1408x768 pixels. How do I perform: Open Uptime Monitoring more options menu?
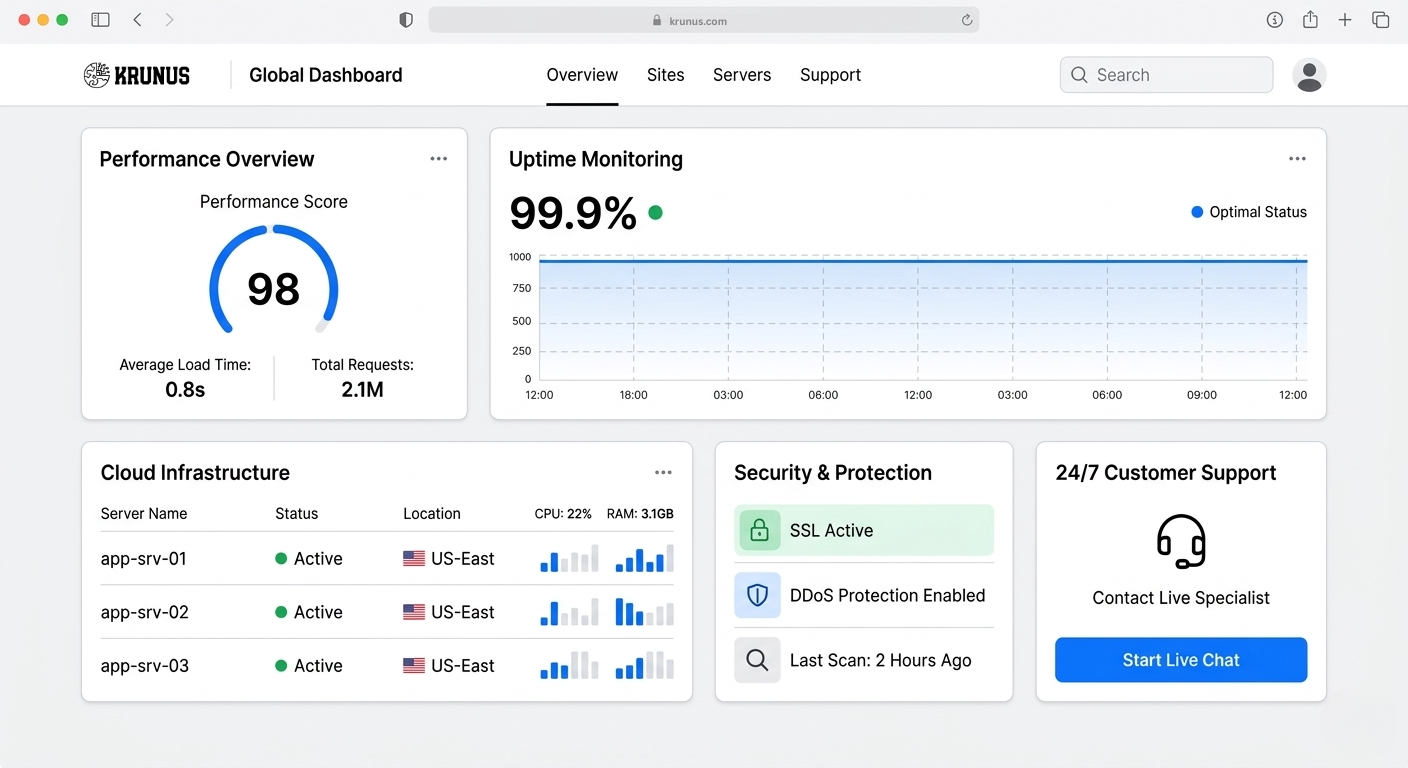pos(1297,159)
